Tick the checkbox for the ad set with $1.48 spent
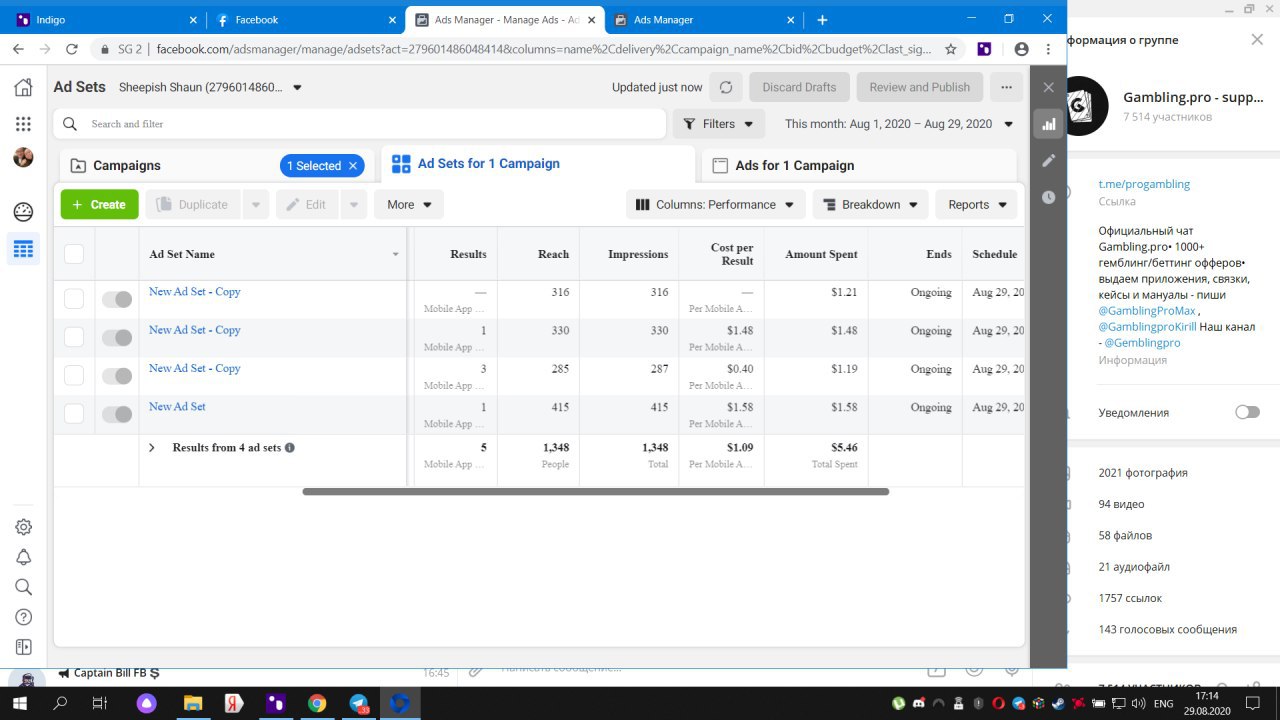The width and height of the screenshot is (1280, 720). (74, 337)
